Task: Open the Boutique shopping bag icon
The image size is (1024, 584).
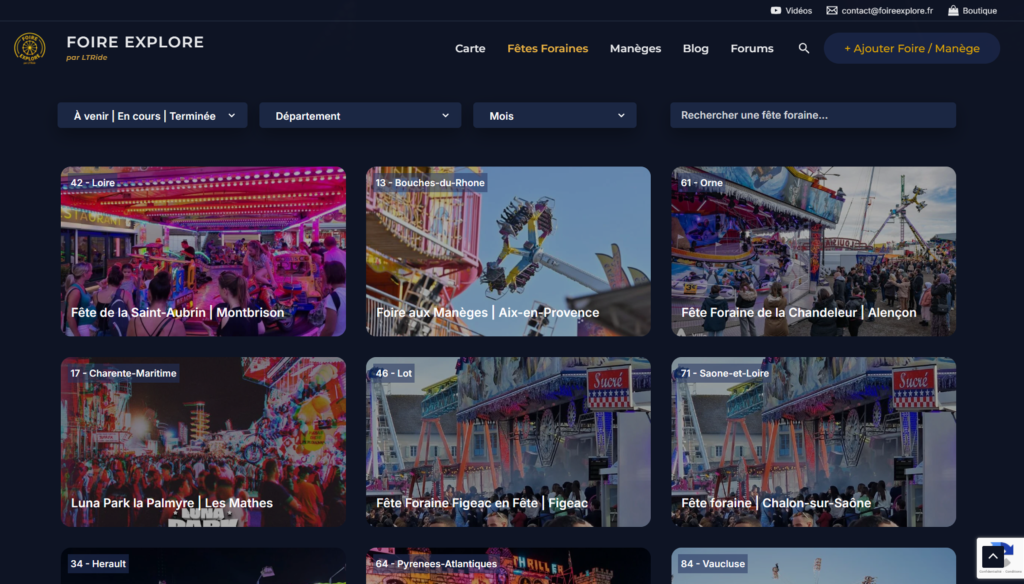Action: point(955,11)
